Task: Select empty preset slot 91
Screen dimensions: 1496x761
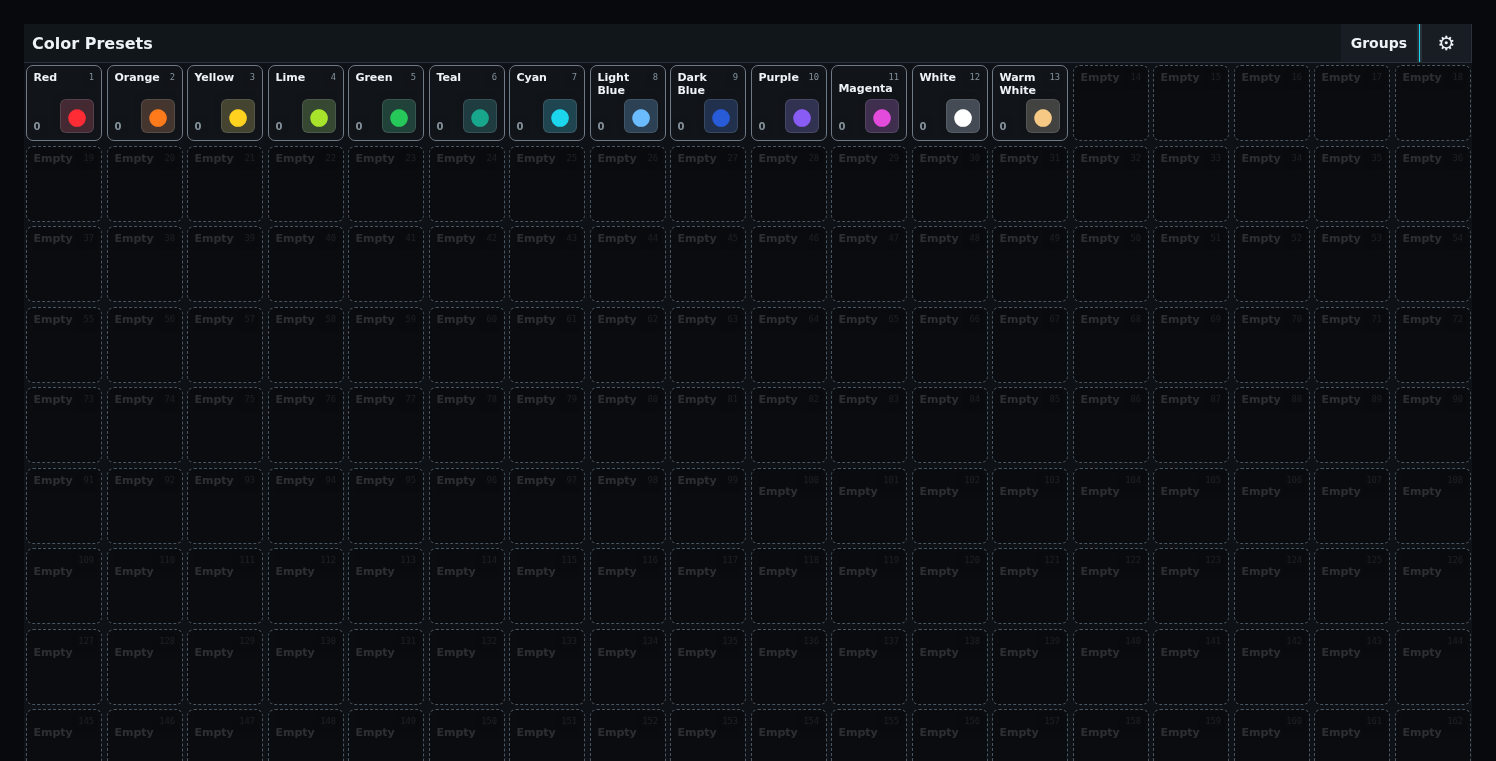Action: pos(64,506)
